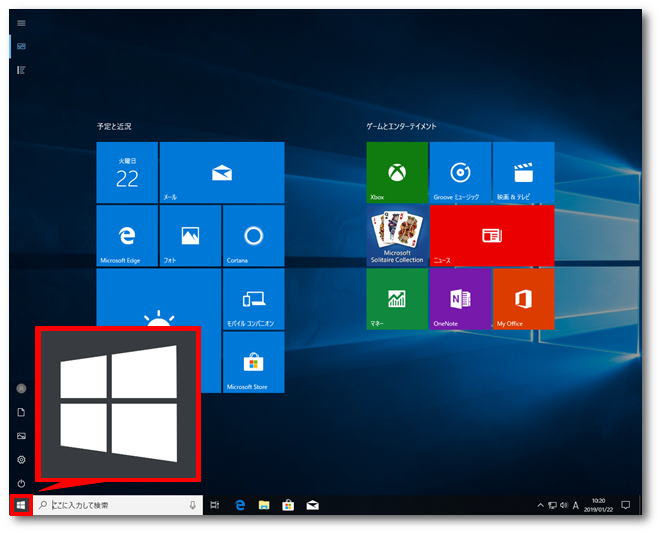The image size is (661, 534).
Task: Open the Cortana tile
Action: [x=253, y=236]
